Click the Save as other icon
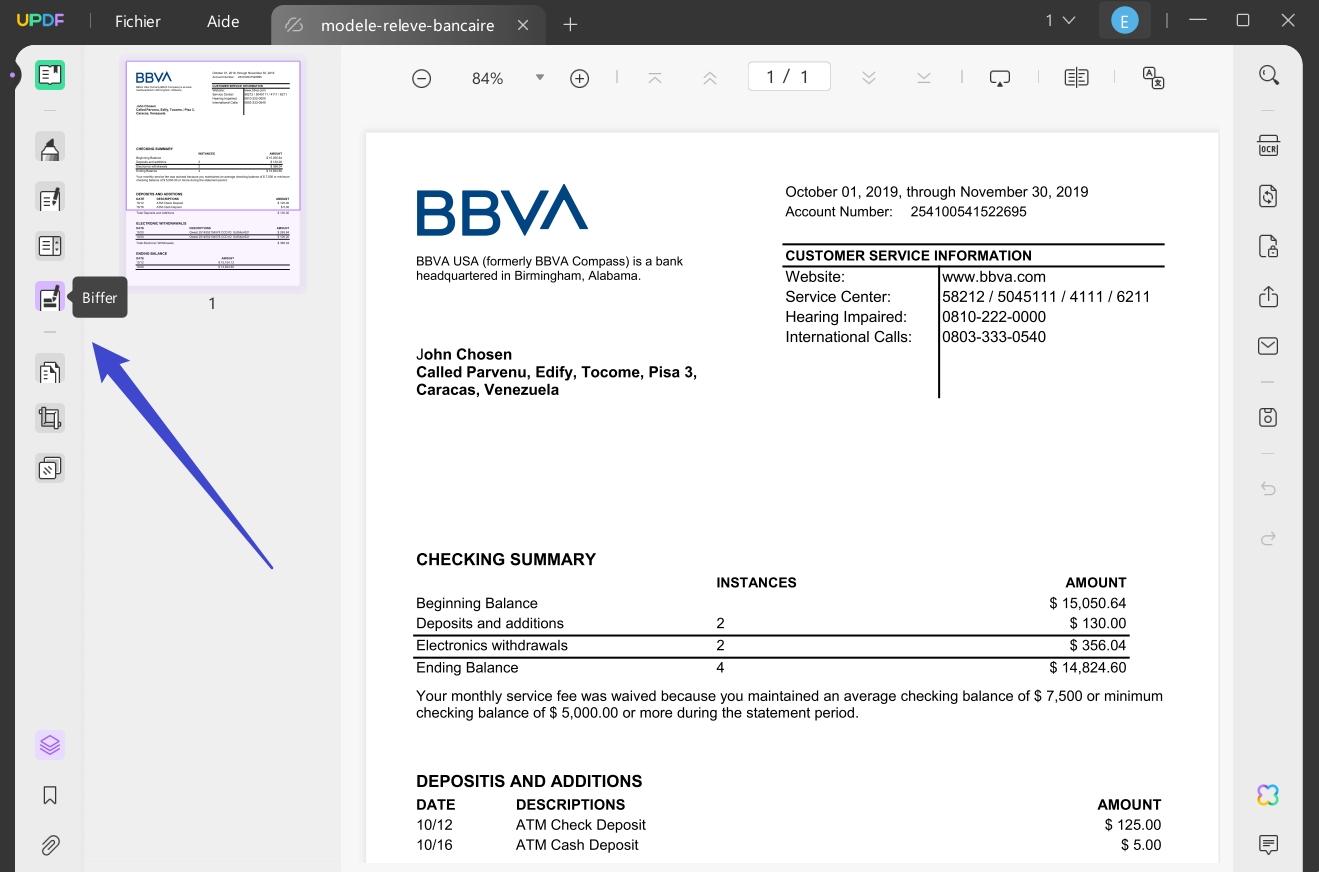Screen dimensions: 1319x872 pos(1268,417)
